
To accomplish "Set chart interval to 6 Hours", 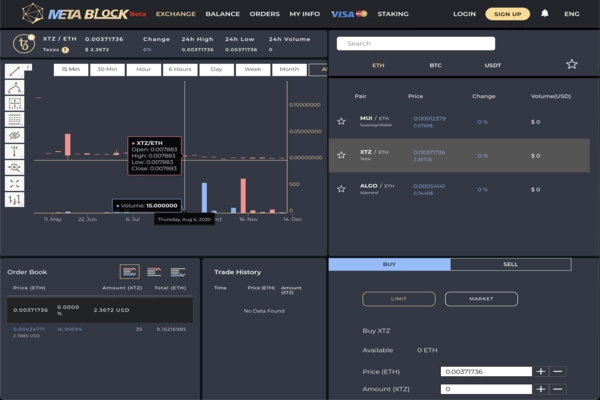I will coord(180,70).
